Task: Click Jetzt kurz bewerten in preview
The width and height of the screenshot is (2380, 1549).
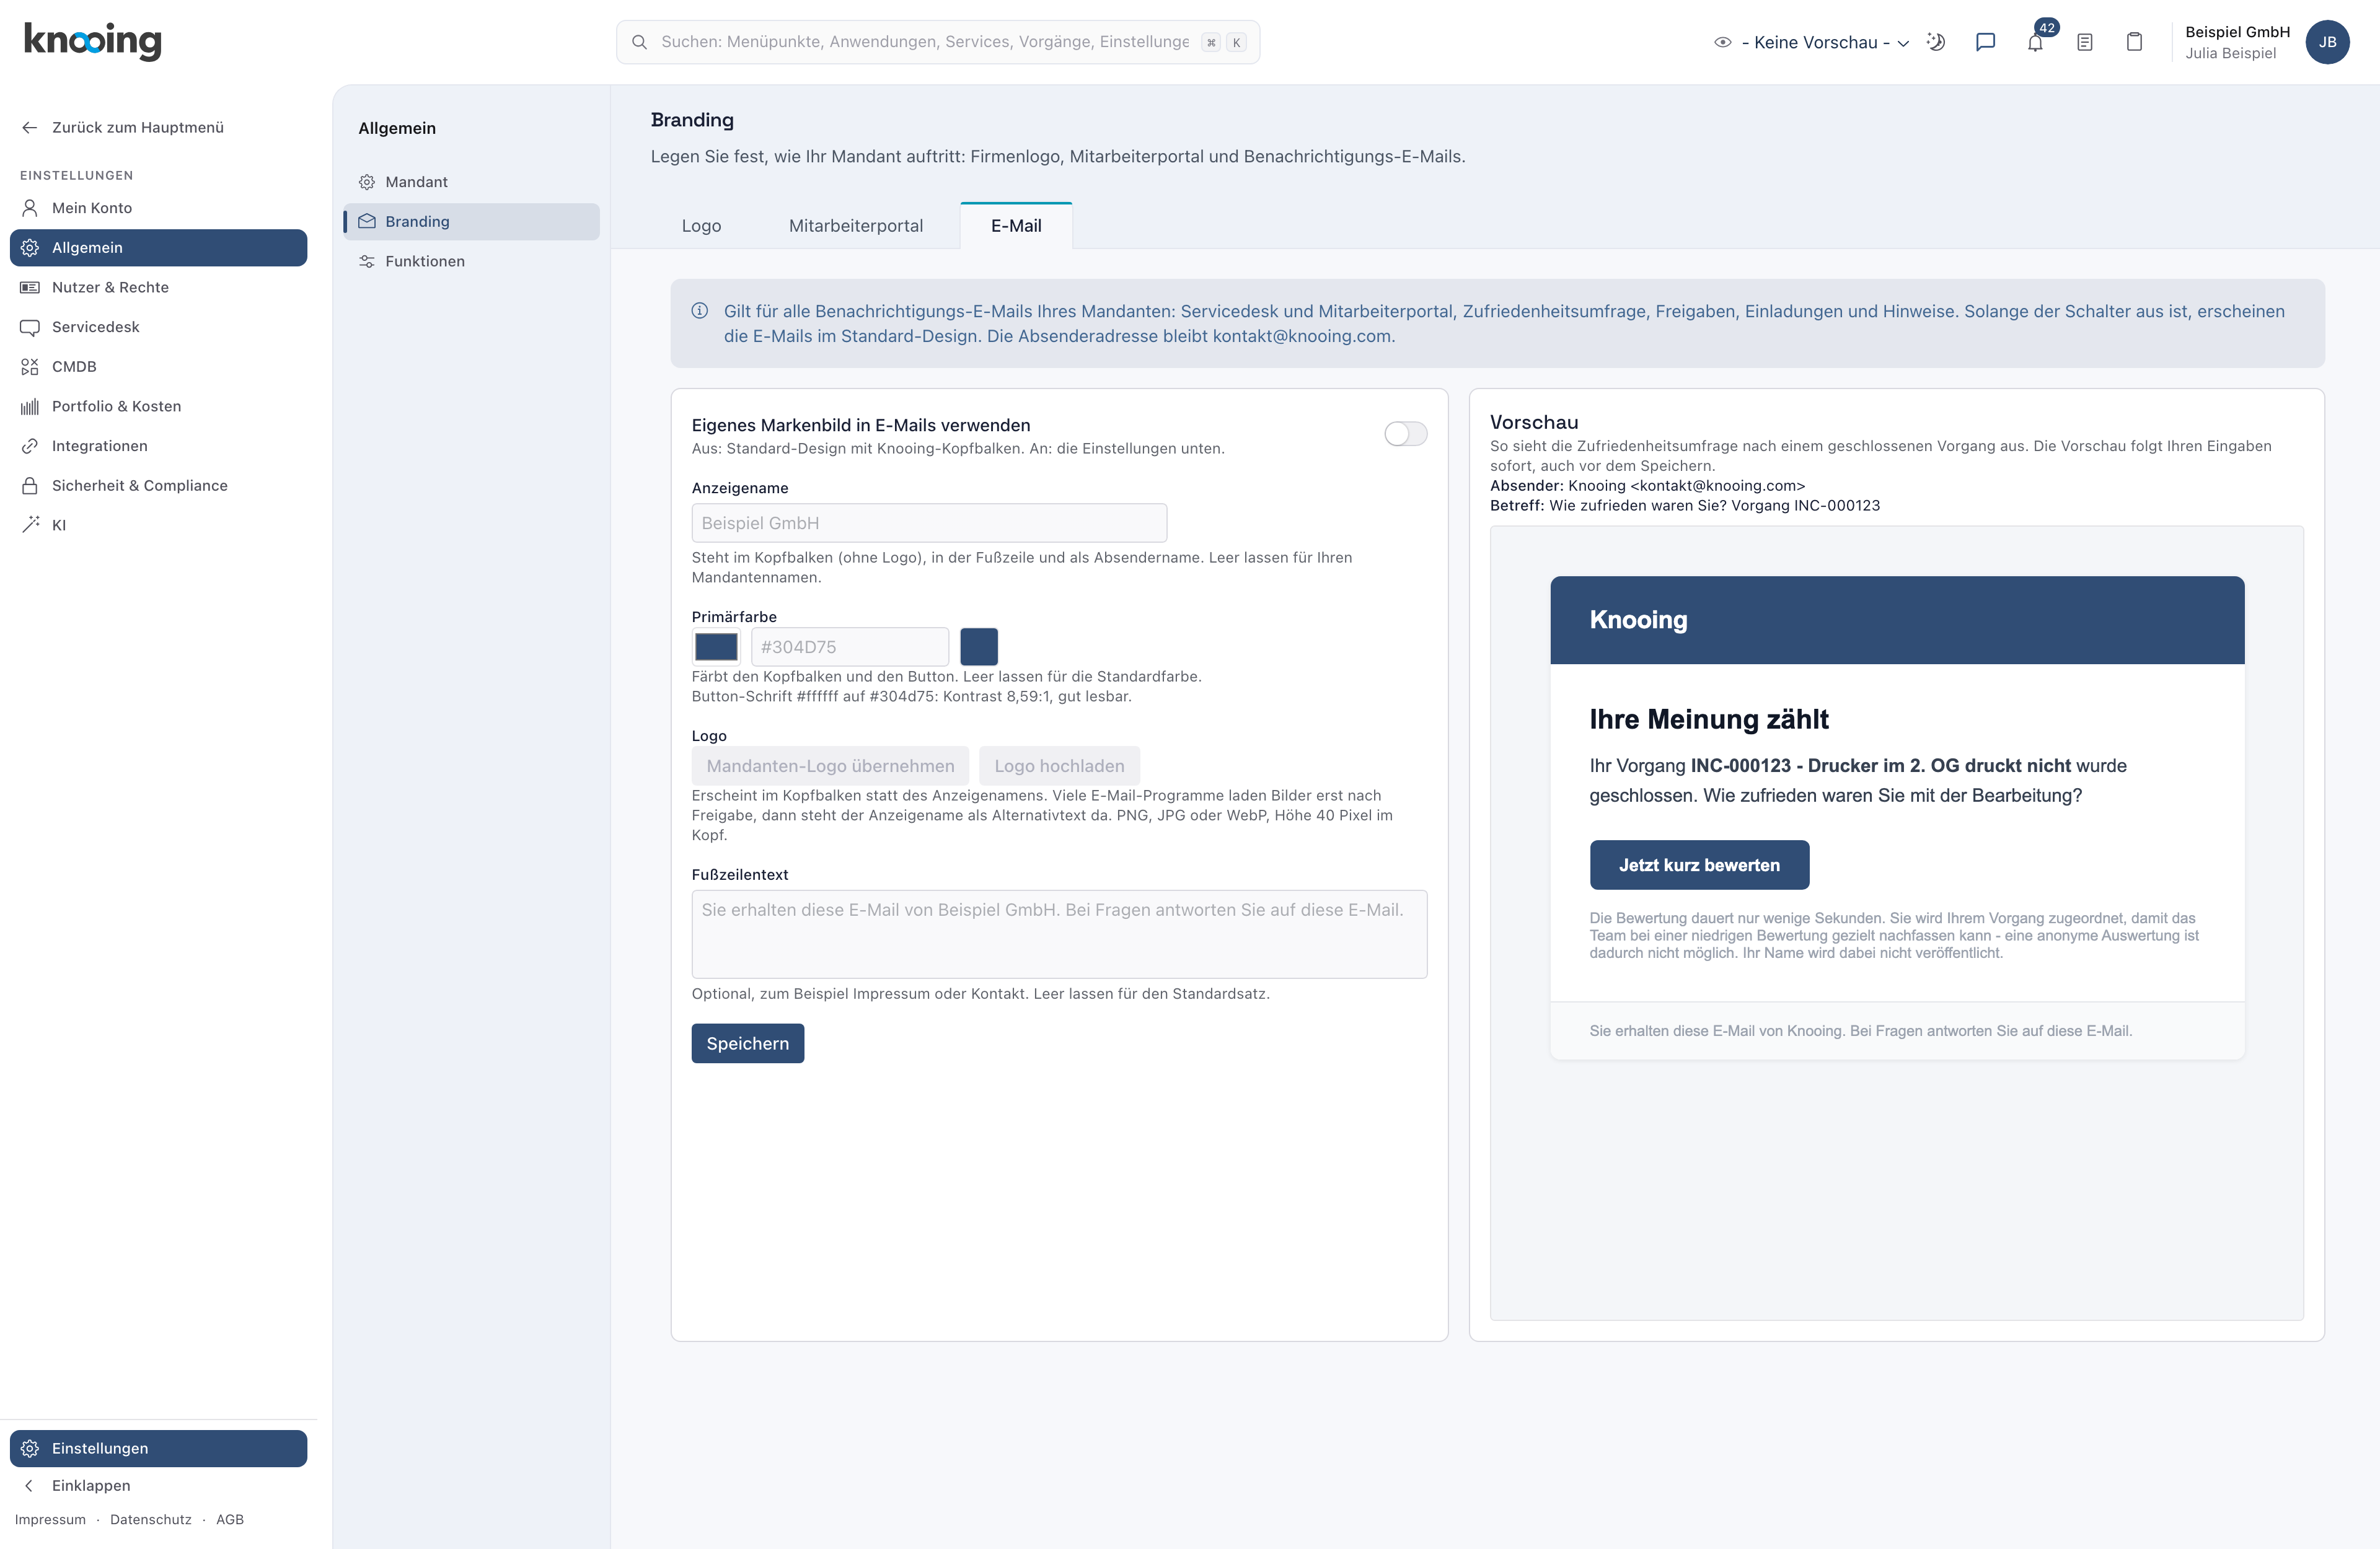Action: [1699, 865]
